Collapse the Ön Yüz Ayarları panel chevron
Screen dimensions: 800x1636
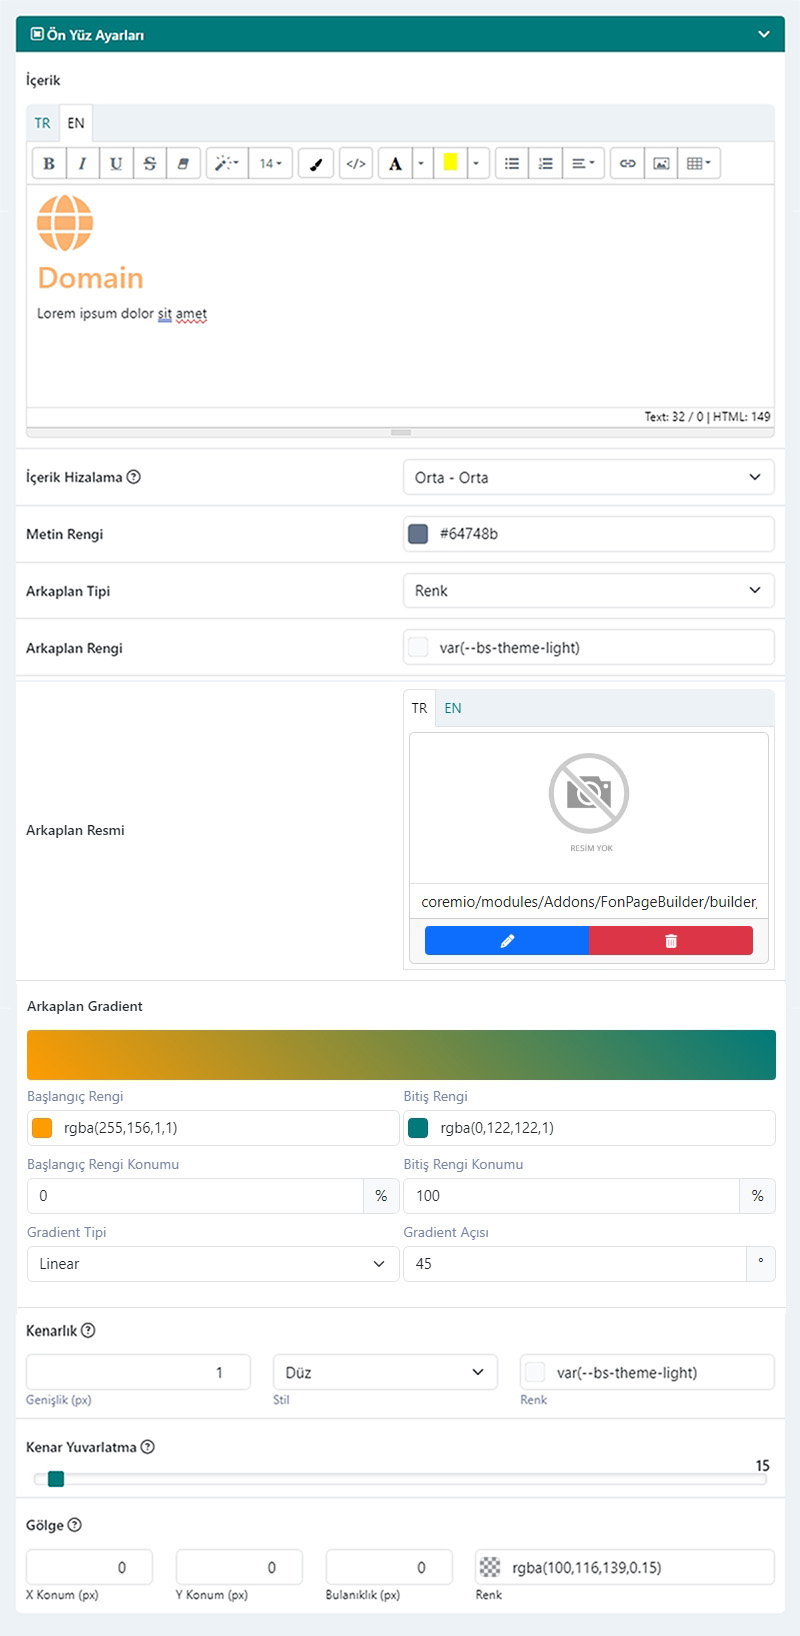(x=764, y=34)
